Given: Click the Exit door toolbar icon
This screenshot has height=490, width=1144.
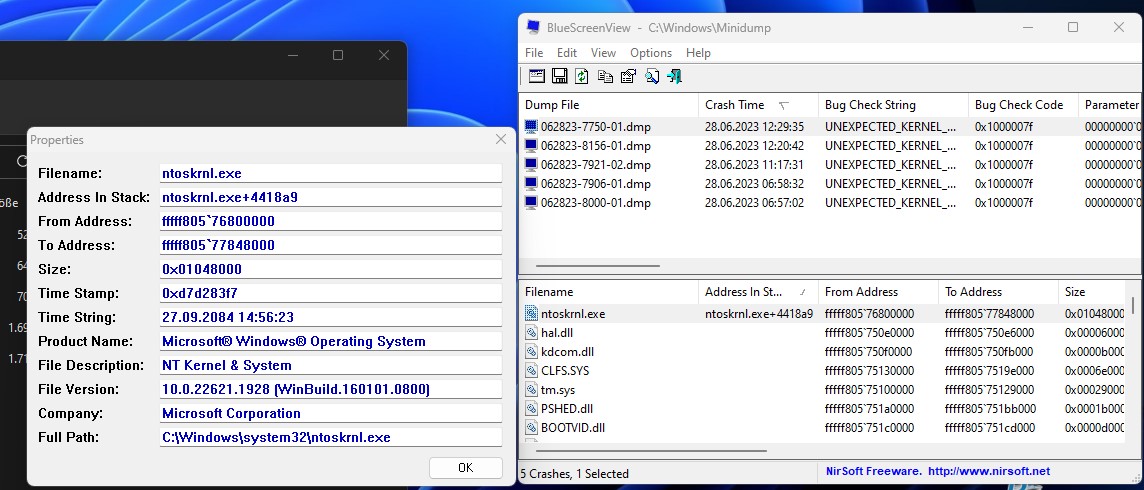Looking at the screenshot, I should [674, 76].
